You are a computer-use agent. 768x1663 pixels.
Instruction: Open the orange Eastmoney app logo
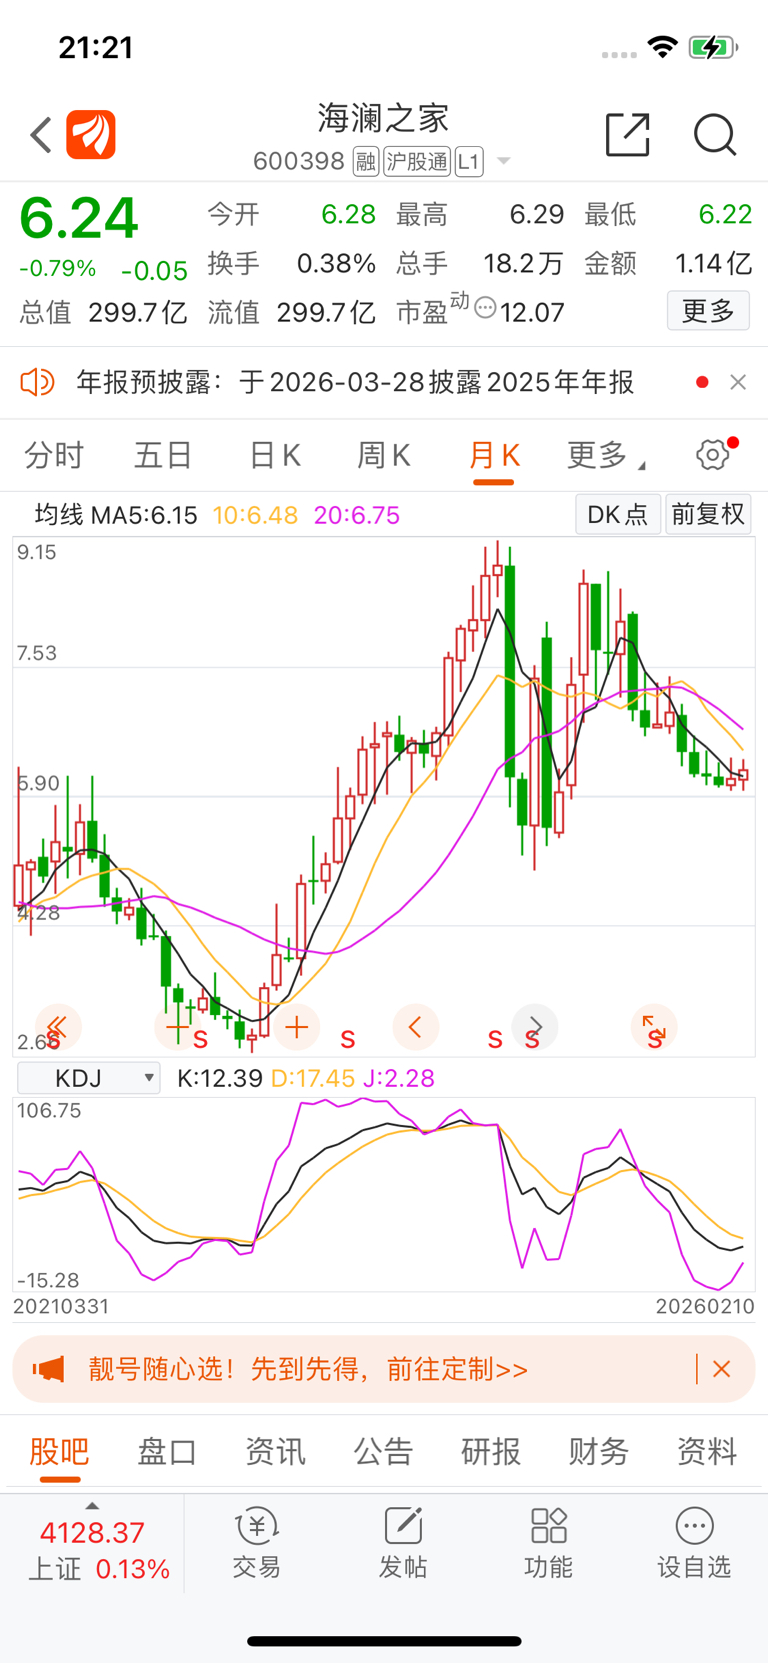91,135
